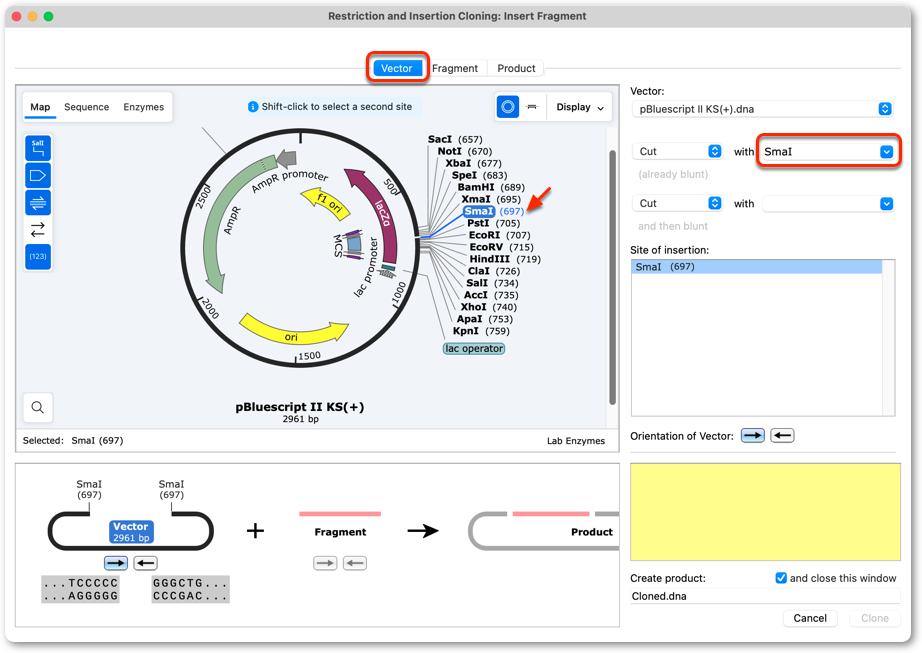Image resolution: width=922 pixels, height=653 pixels.
Task: Open the magnifier search icon below map
Action: coord(38,407)
